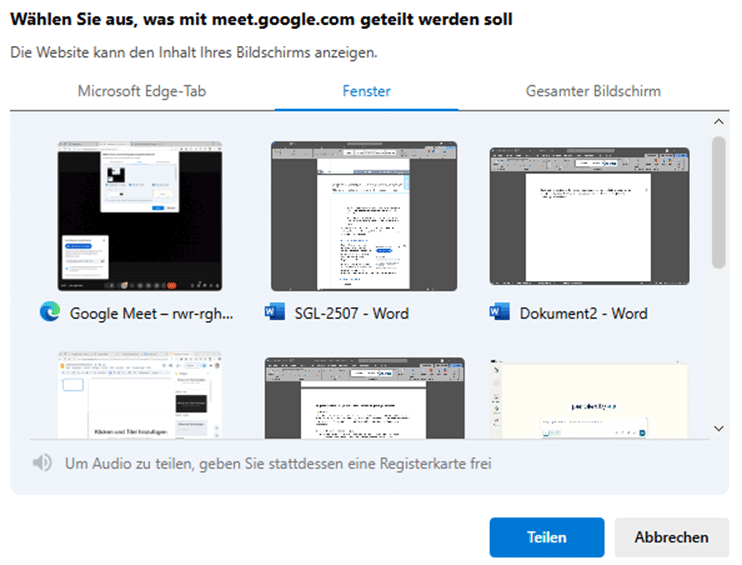Open the Gesamter Bildschirm tab
The height and width of the screenshot is (565, 742).
[593, 91]
